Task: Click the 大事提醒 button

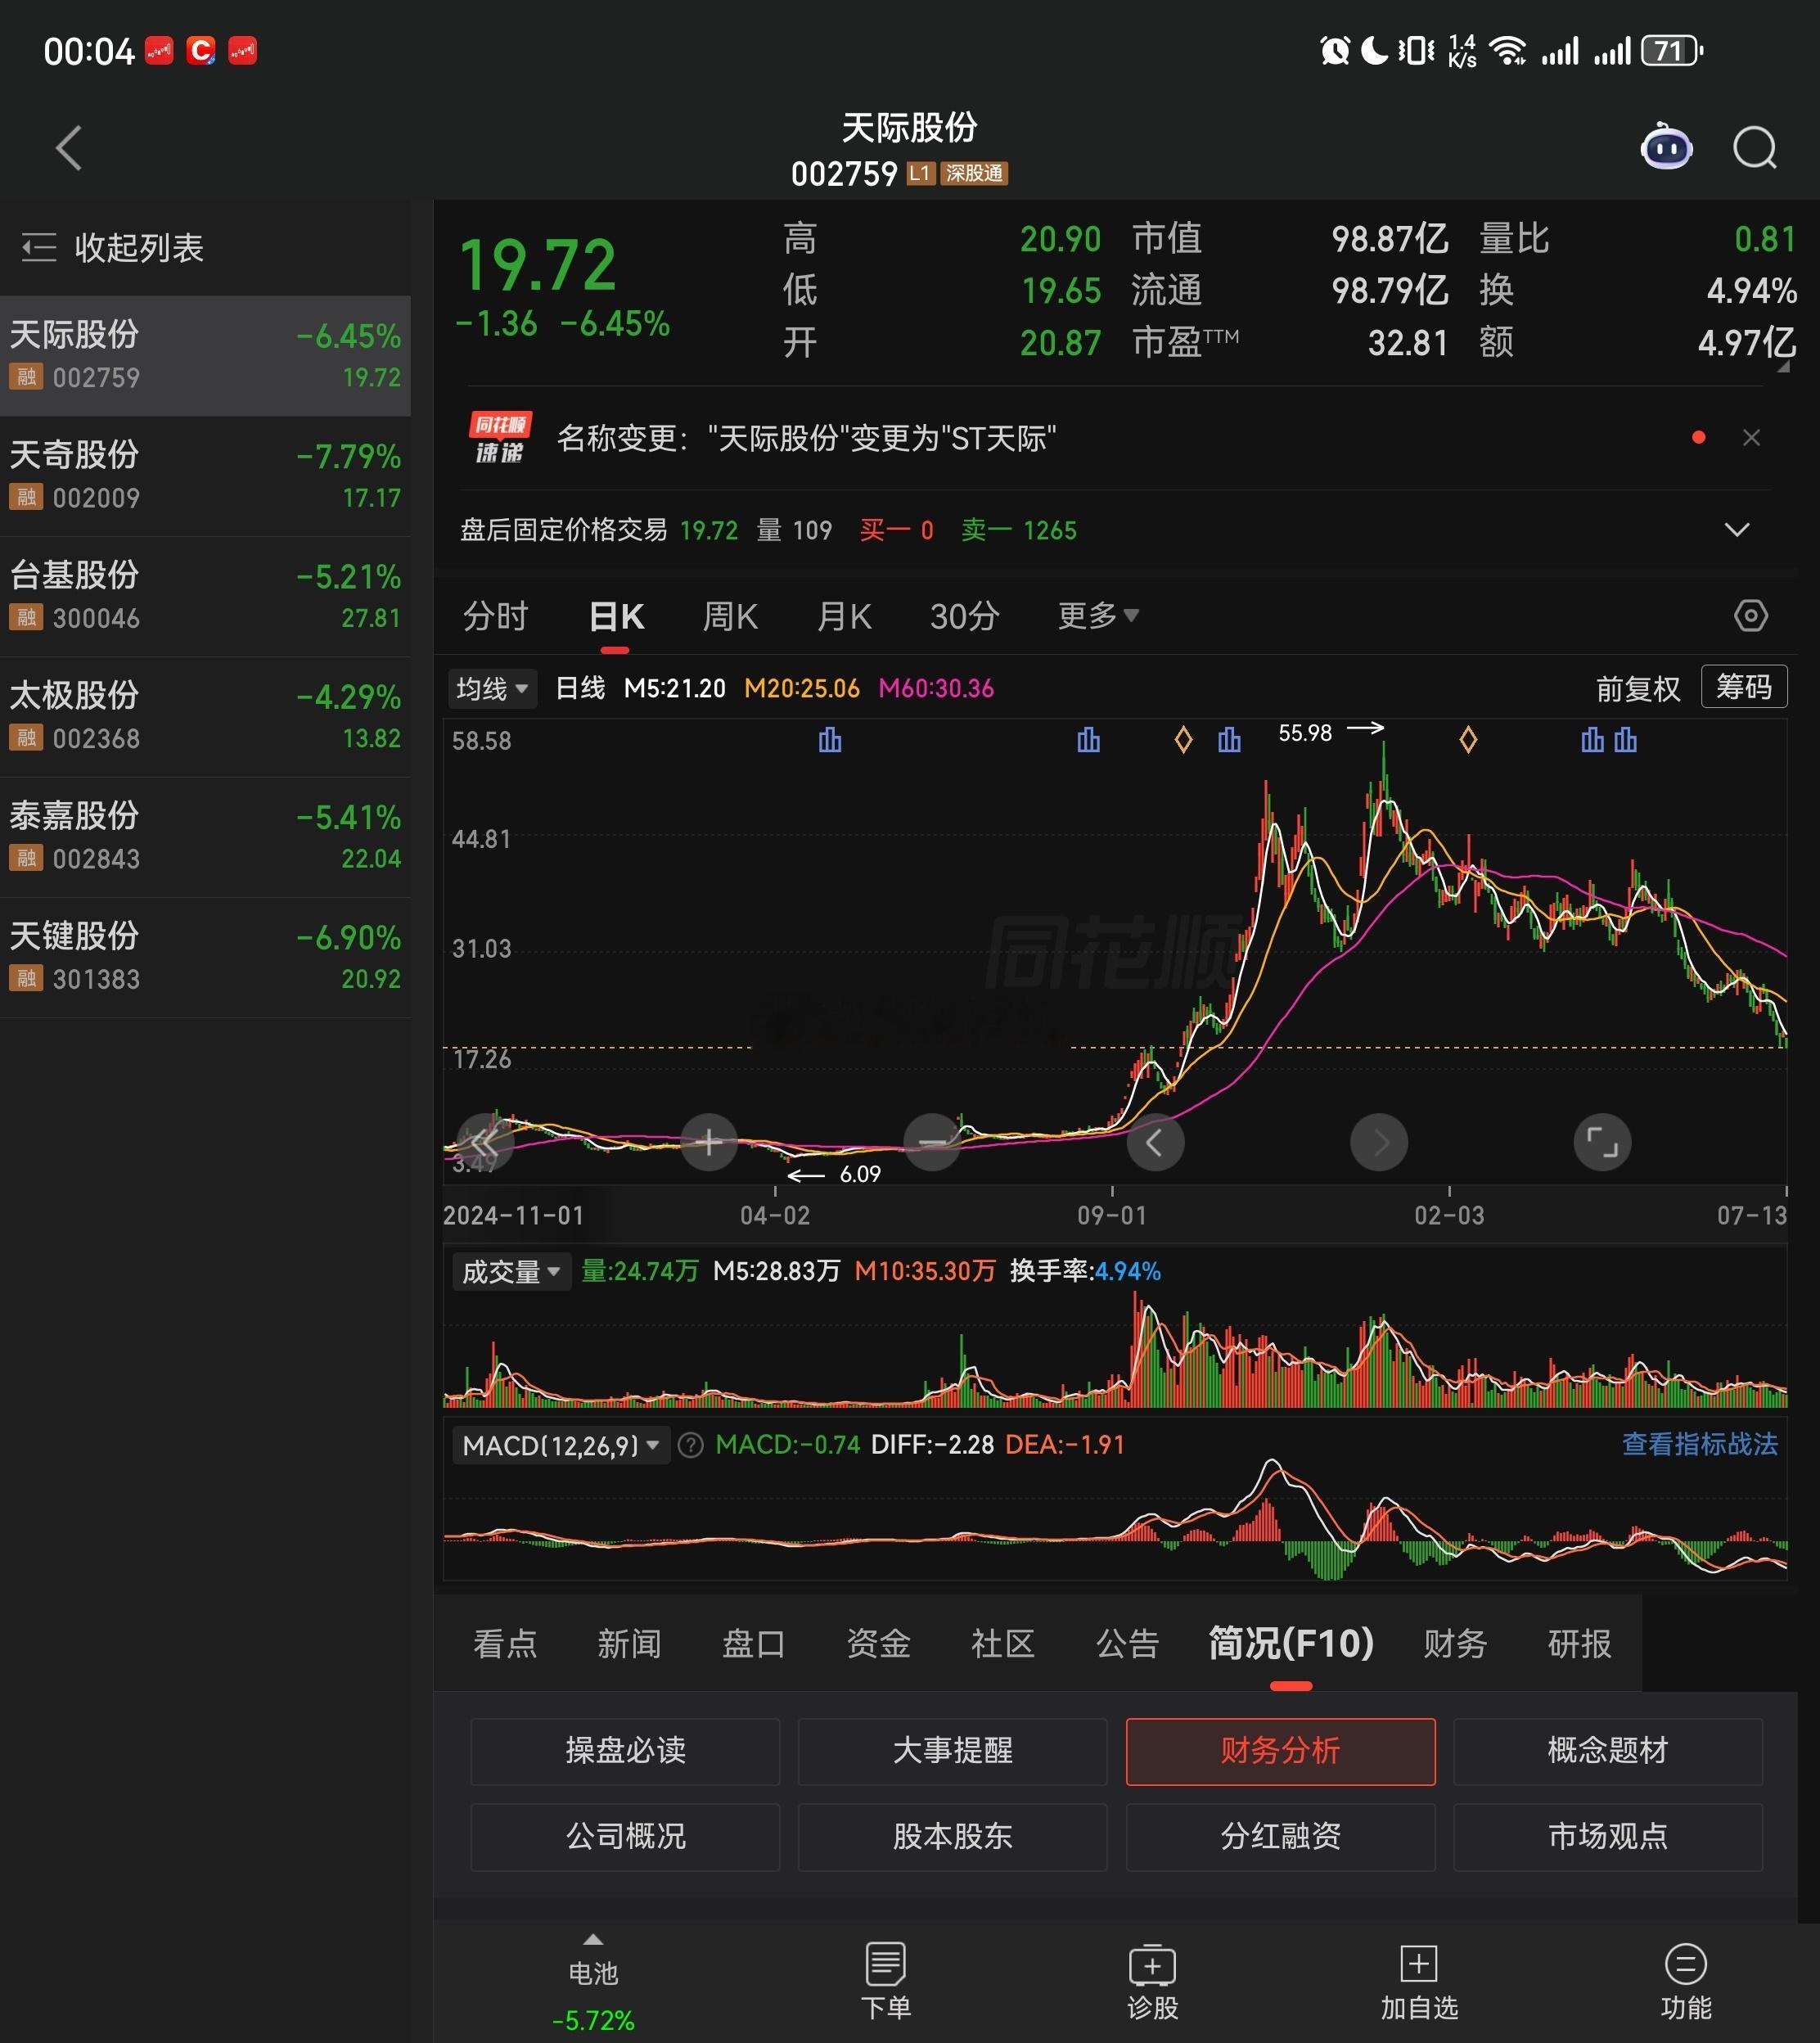Action: tap(953, 1751)
